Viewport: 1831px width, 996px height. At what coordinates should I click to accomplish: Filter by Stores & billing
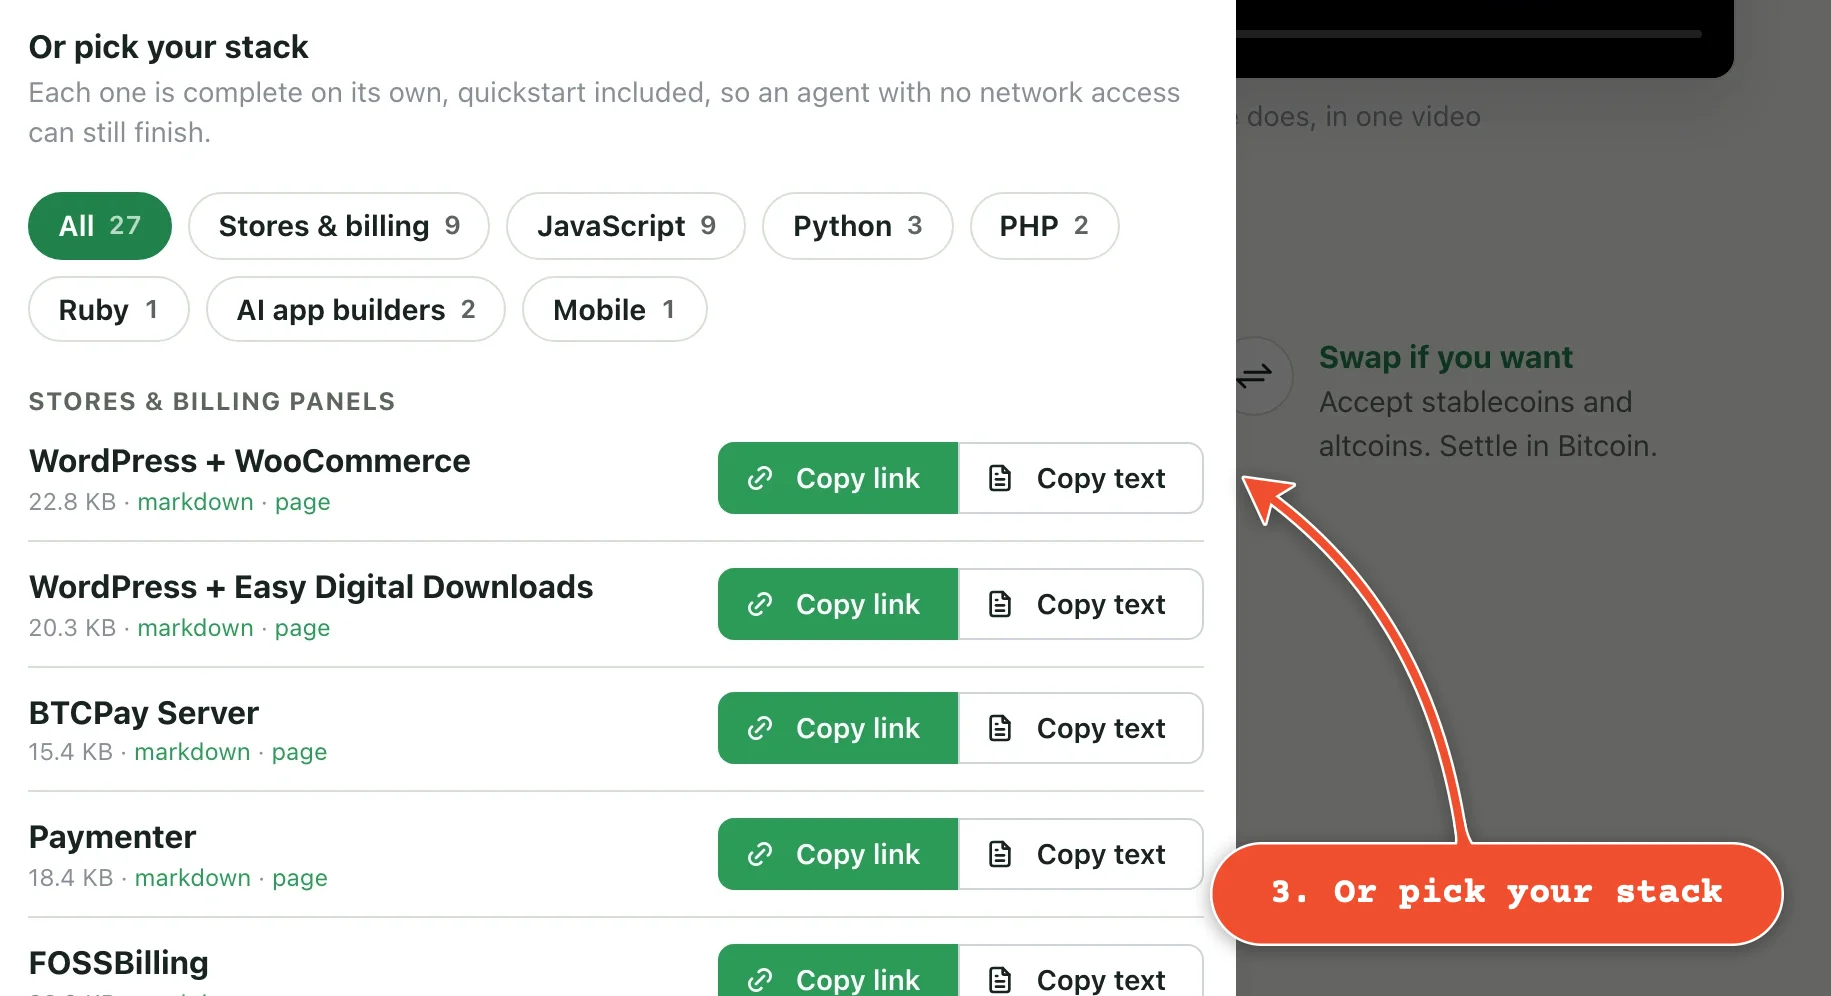coord(339,226)
